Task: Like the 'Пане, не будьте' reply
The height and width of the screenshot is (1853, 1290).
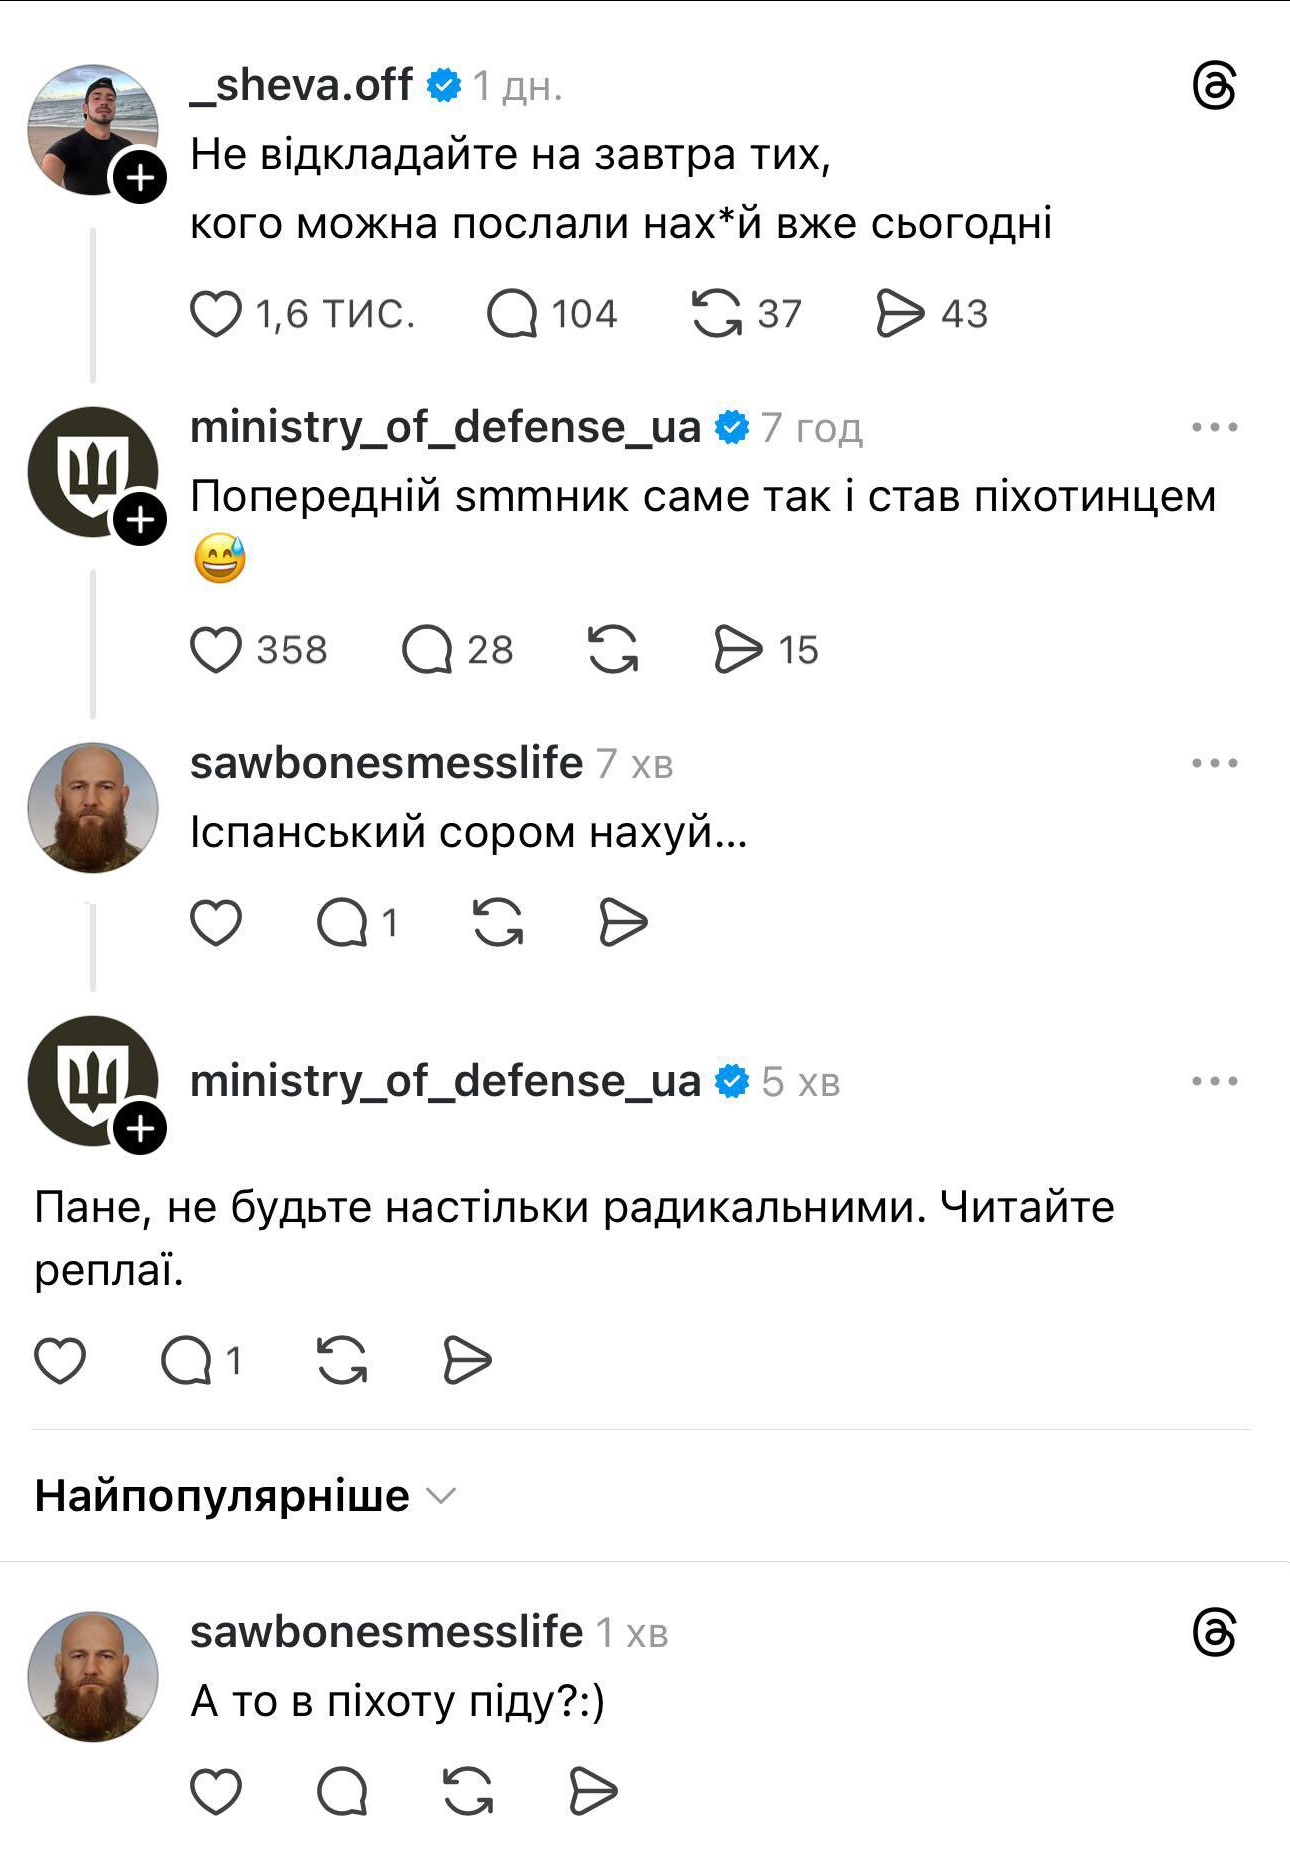Action: point(60,1361)
